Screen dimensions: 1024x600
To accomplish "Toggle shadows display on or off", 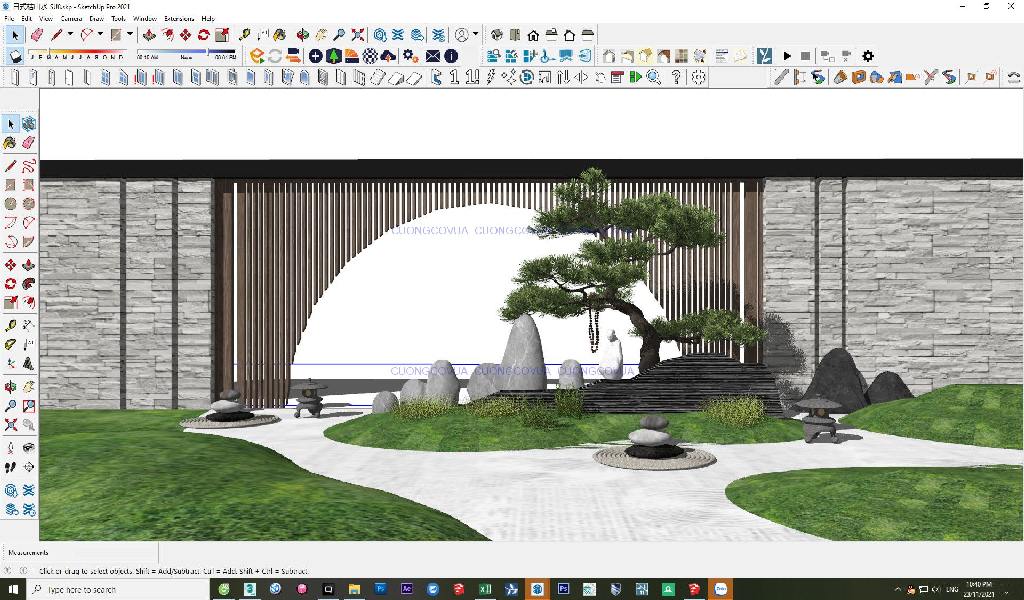I will pyautogui.click(x=16, y=56).
